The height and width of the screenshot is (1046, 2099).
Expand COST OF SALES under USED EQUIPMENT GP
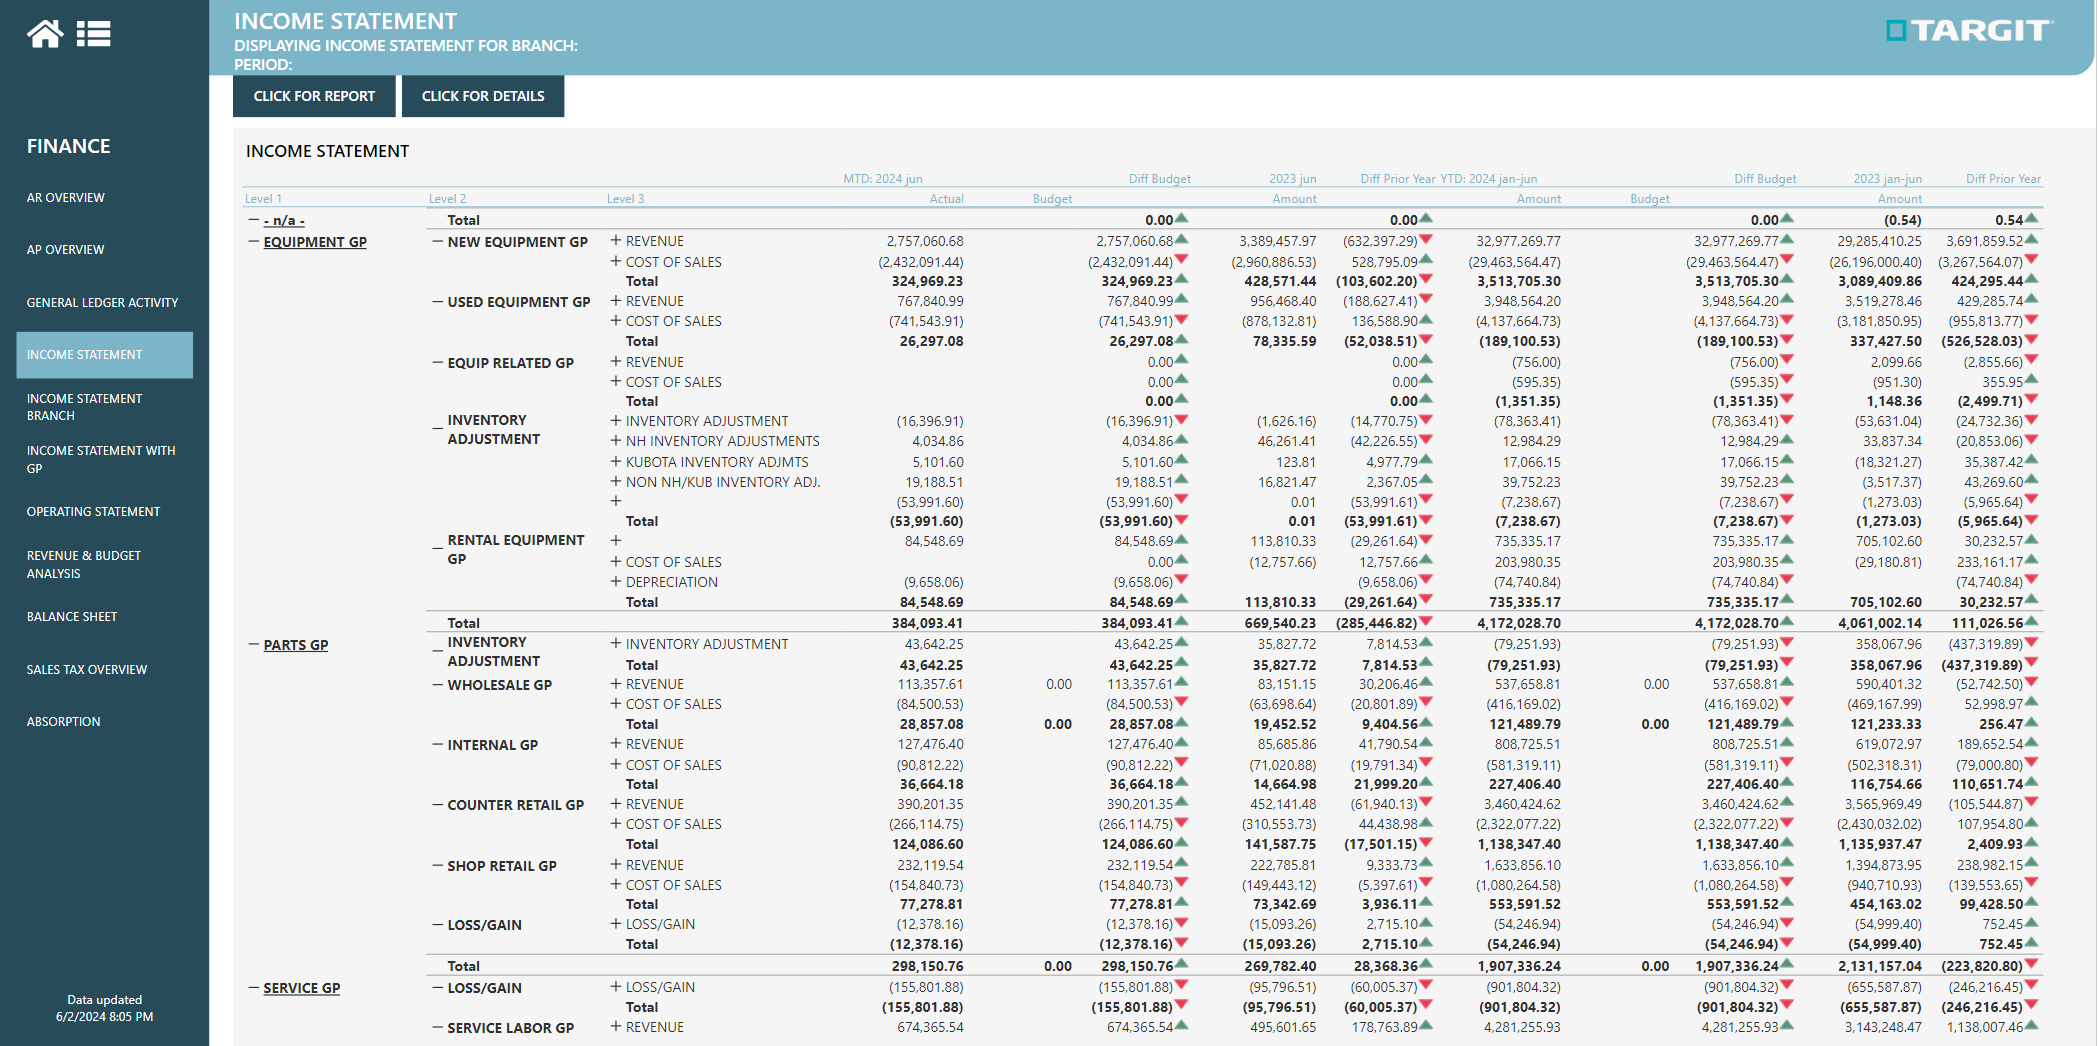614,321
